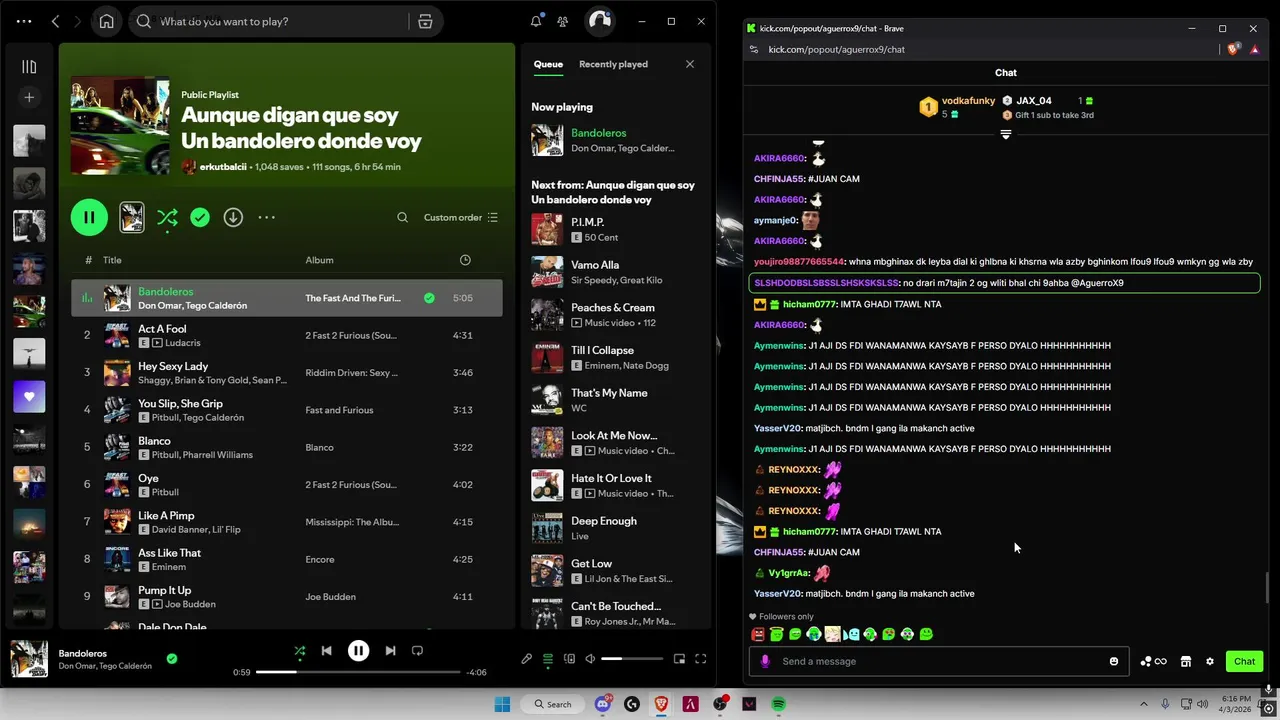
Task: Open artist link erkutbalcii
Action: point(223,167)
